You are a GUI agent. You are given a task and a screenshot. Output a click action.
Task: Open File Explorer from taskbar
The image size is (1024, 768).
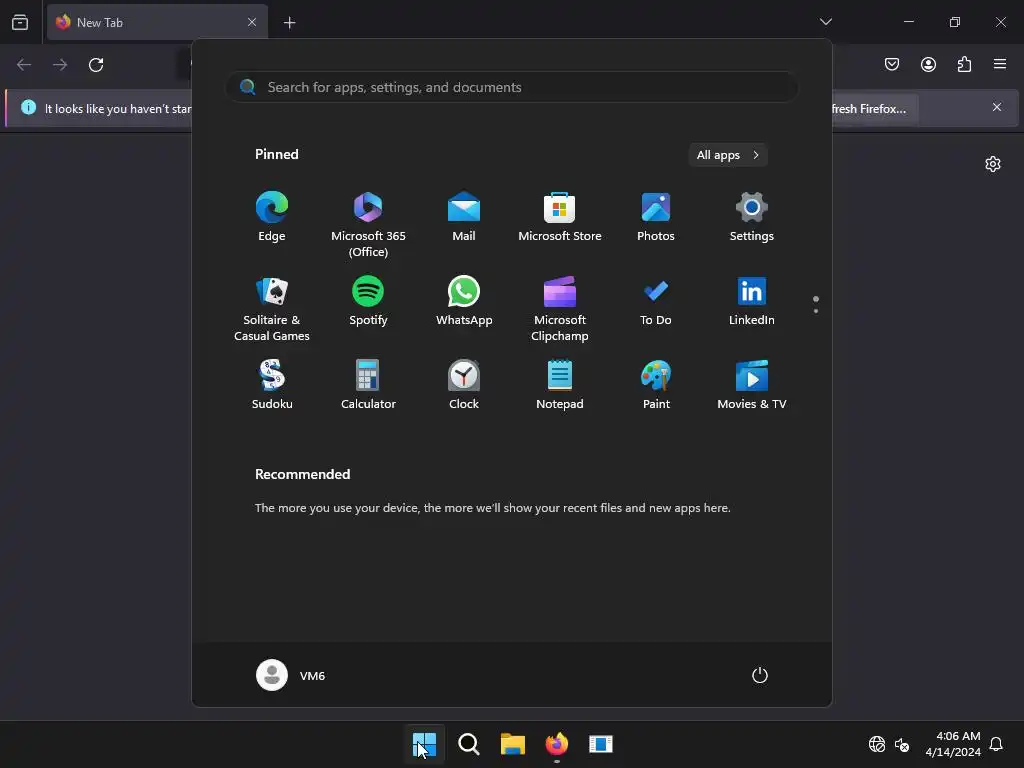point(513,744)
